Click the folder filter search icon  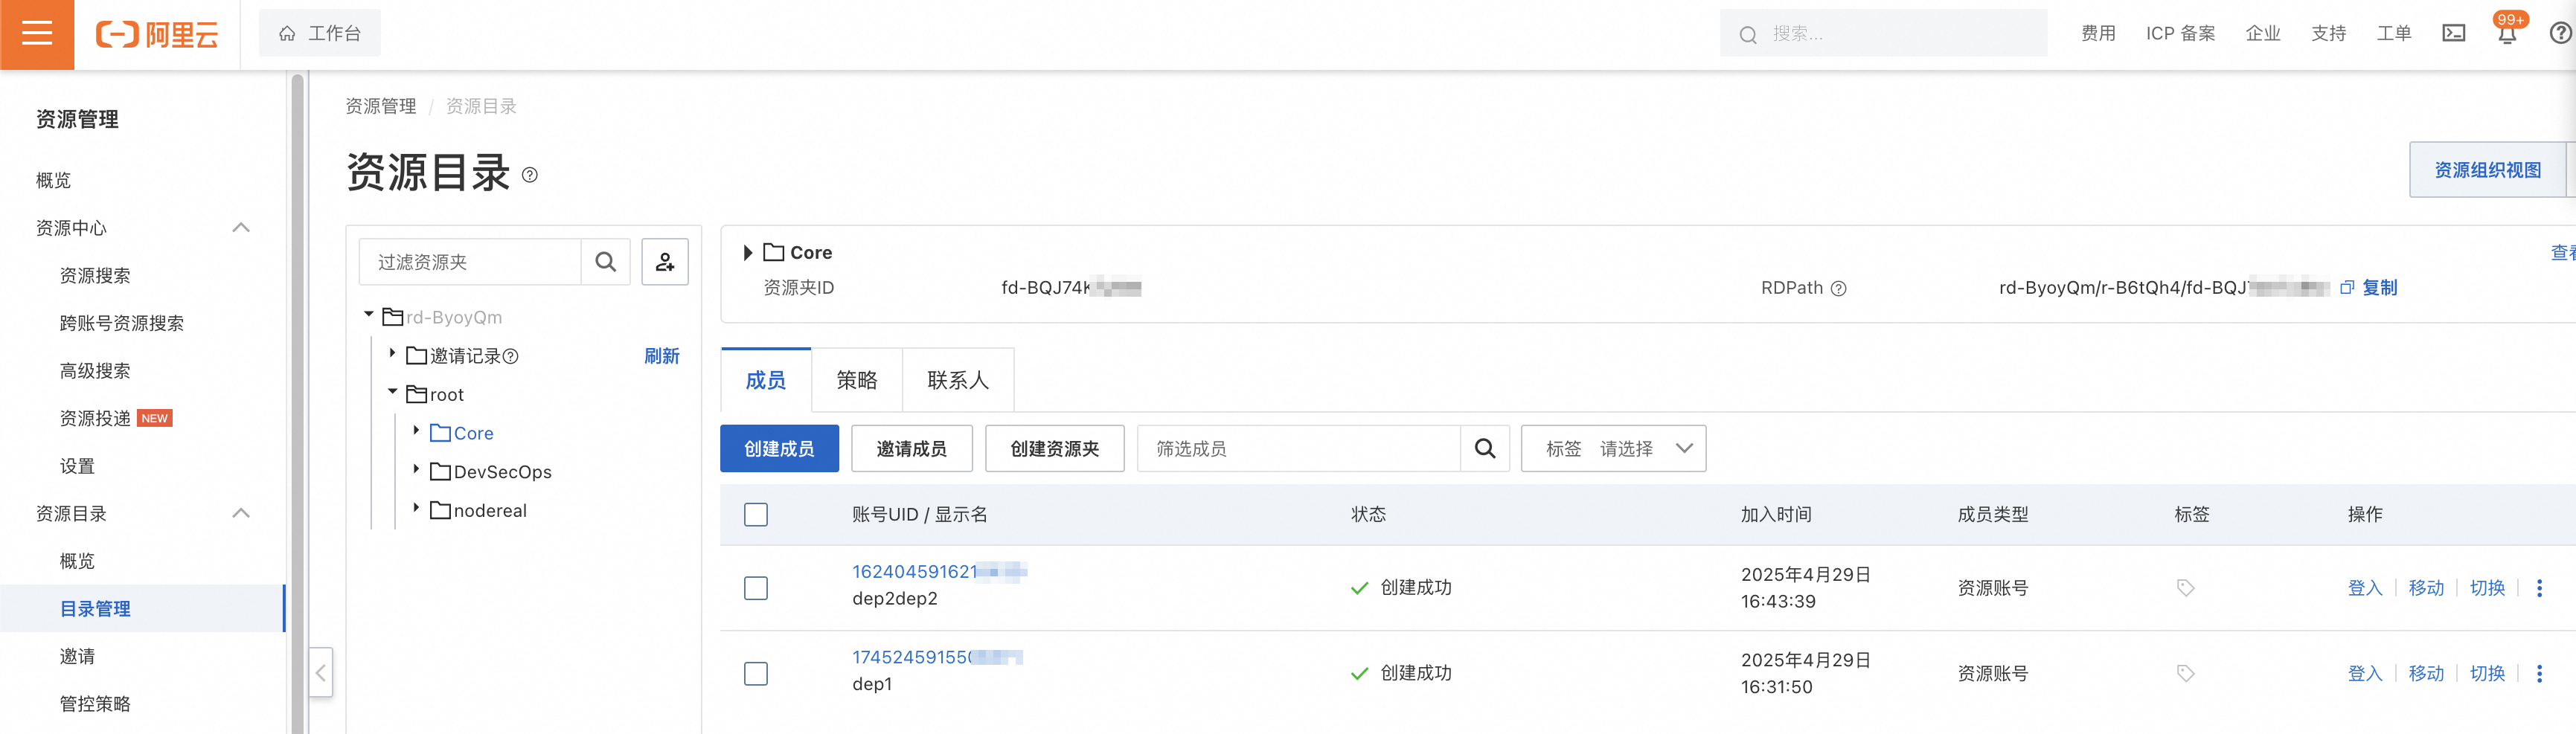click(x=605, y=262)
